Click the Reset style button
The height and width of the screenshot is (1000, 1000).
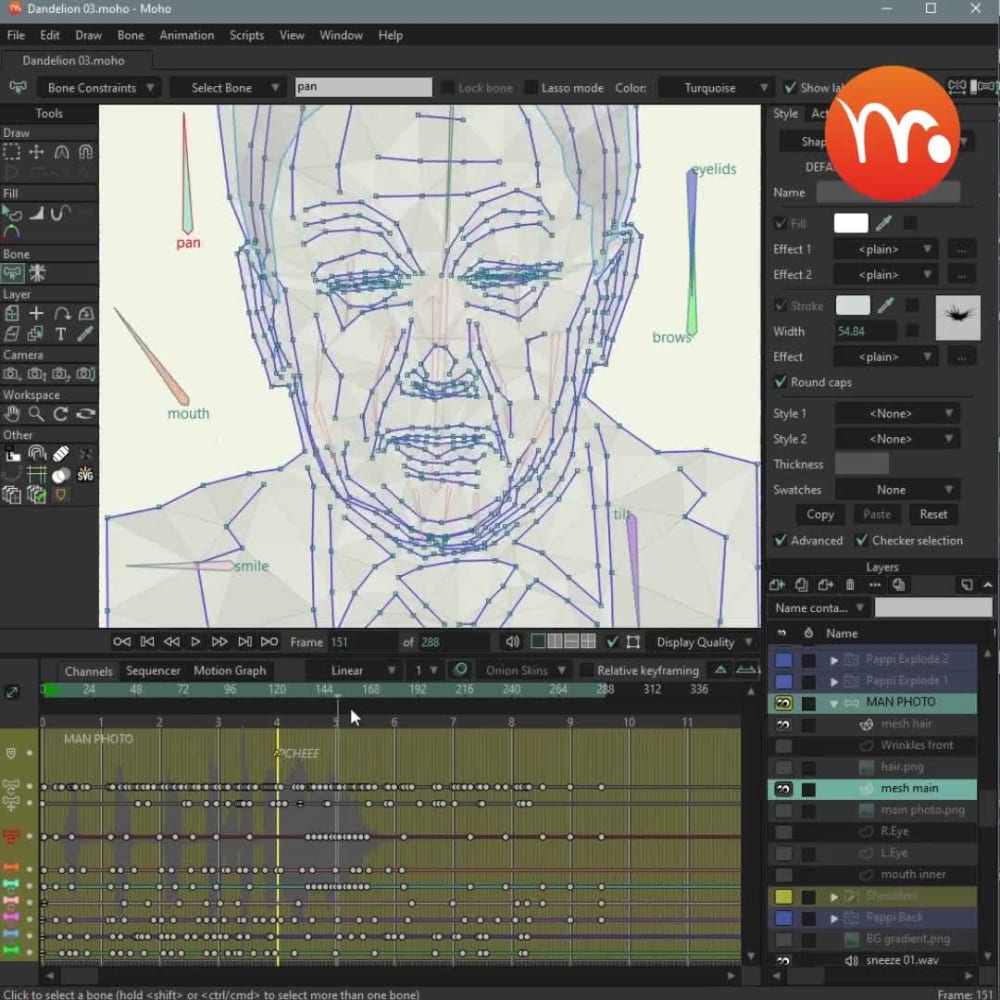[x=934, y=514]
